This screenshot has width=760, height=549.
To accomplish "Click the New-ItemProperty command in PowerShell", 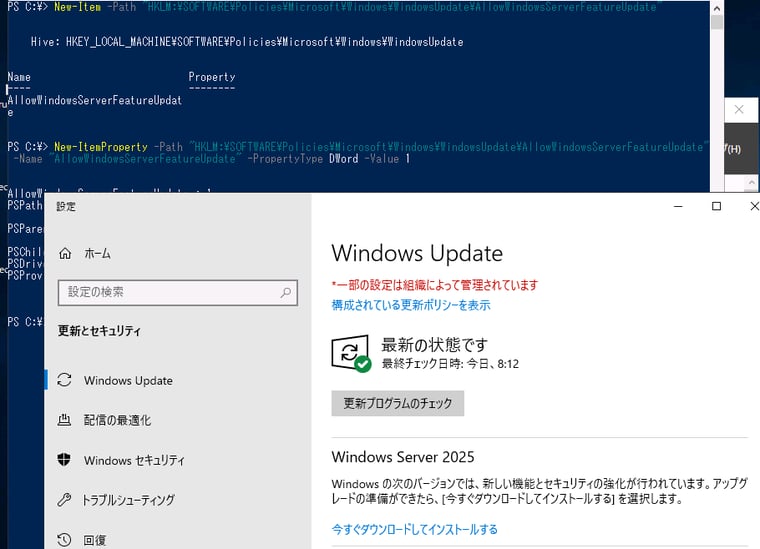I will 101,147.
